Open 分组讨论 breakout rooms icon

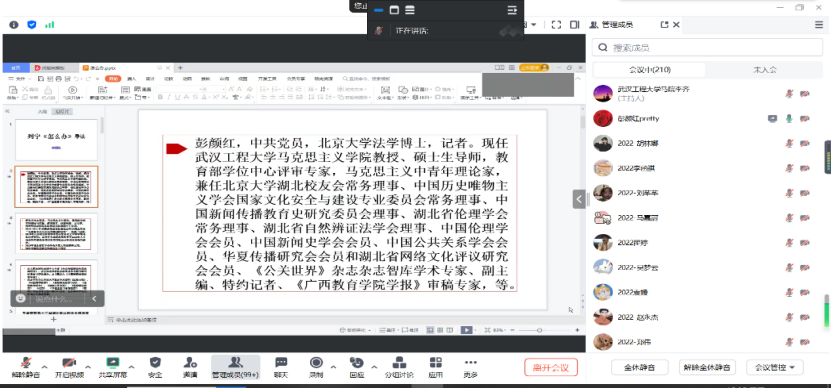(399, 363)
